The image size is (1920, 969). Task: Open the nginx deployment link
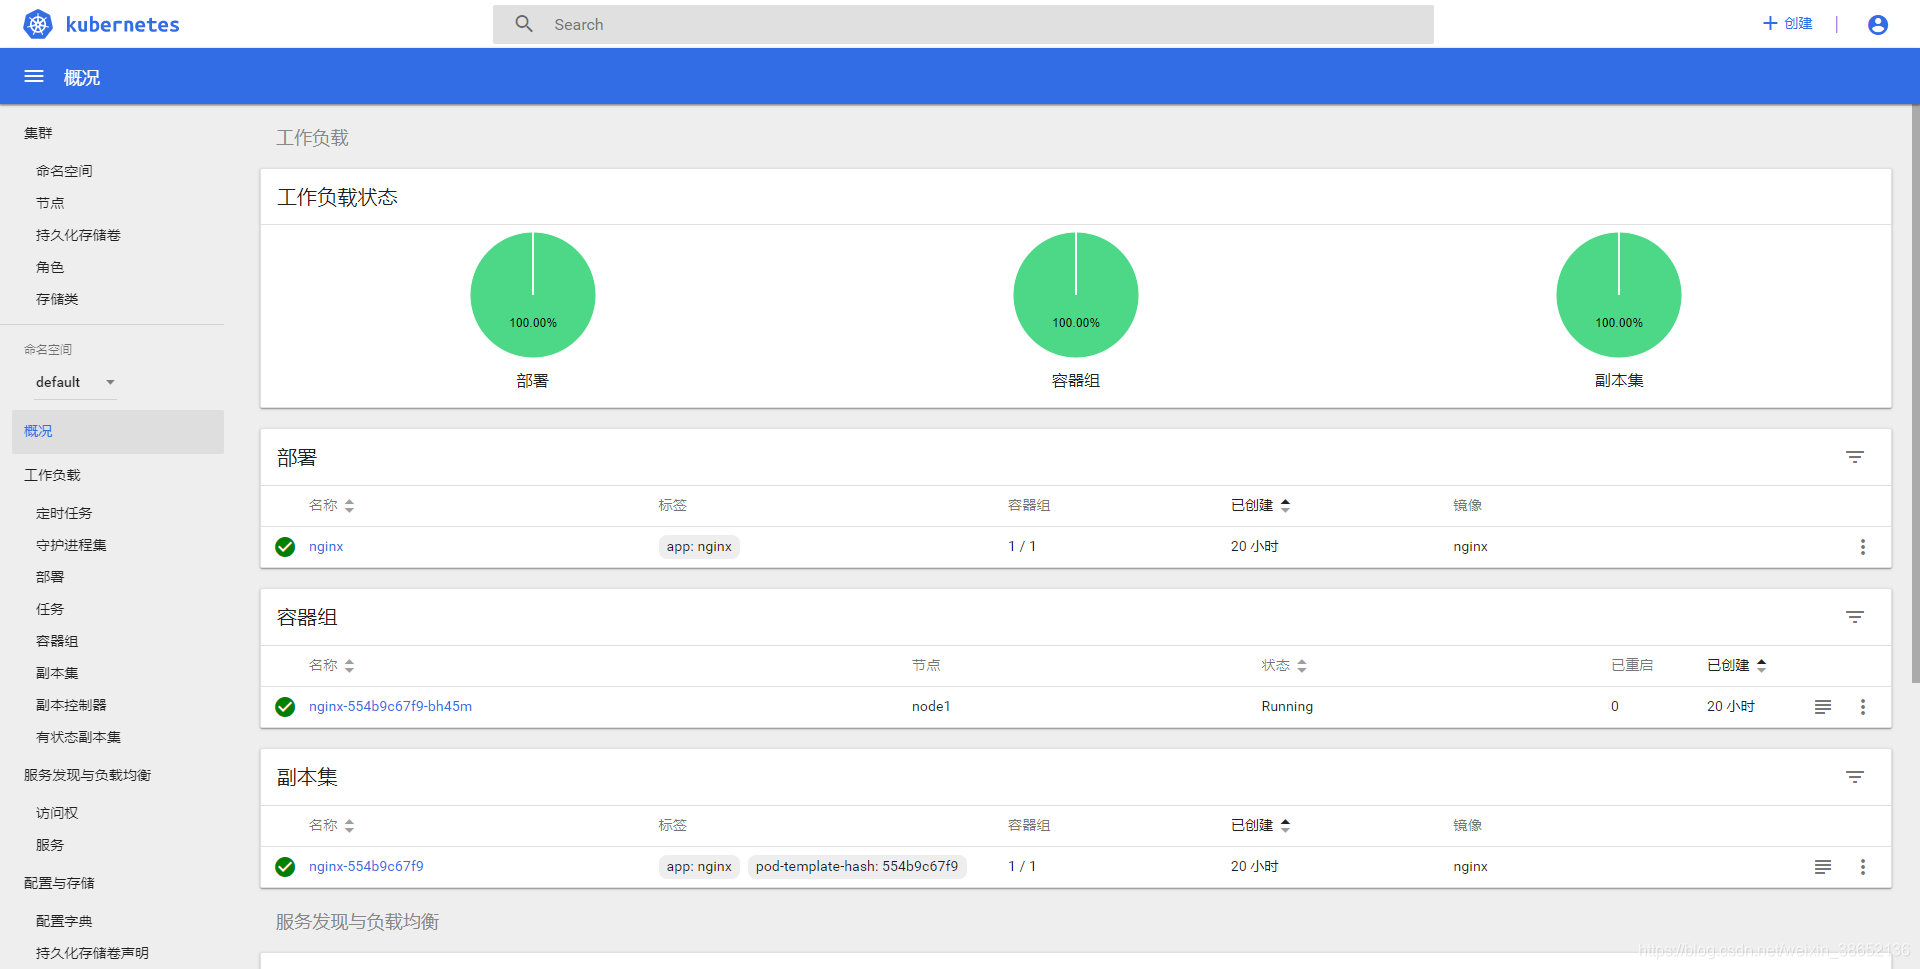[326, 547]
